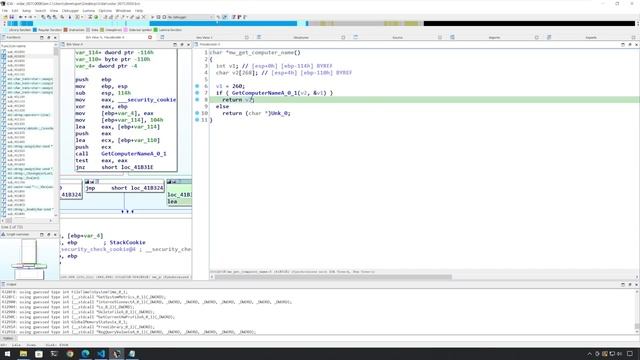Open Microsoft Edge from the taskbar

click(85, 354)
